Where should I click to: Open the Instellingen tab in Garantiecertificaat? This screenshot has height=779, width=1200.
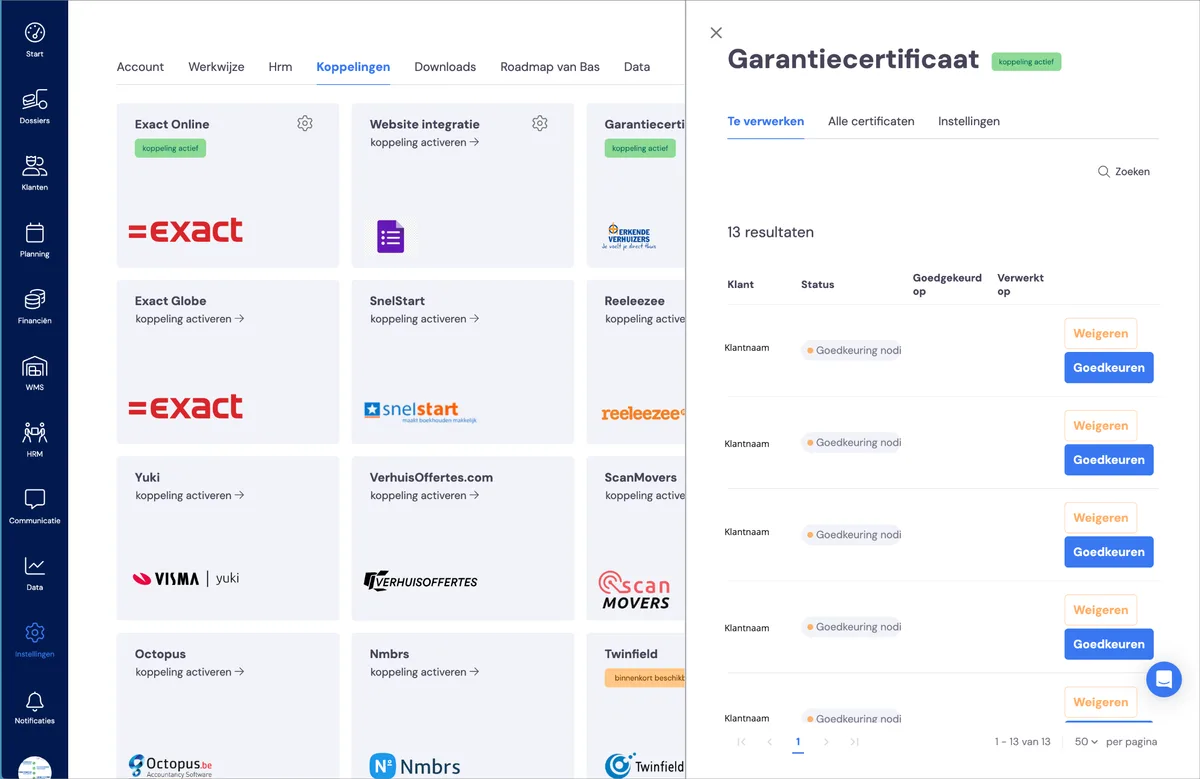click(969, 121)
